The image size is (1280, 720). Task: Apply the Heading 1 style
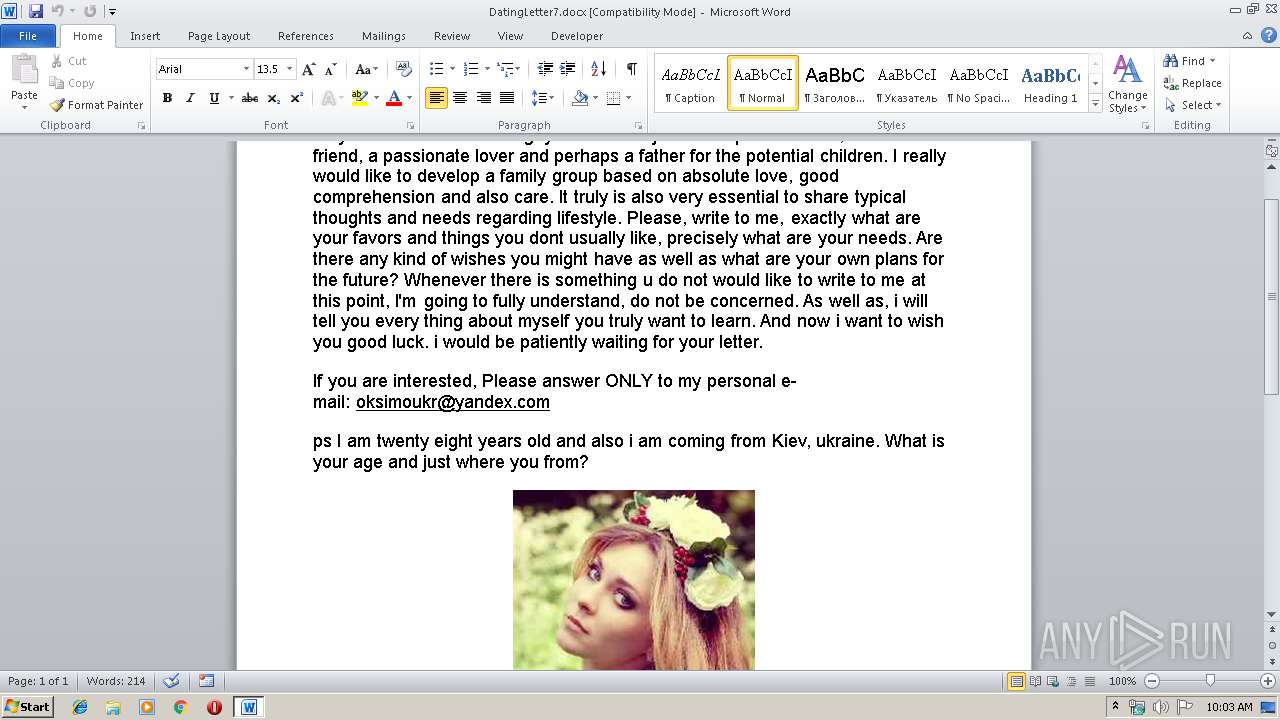[1050, 83]
